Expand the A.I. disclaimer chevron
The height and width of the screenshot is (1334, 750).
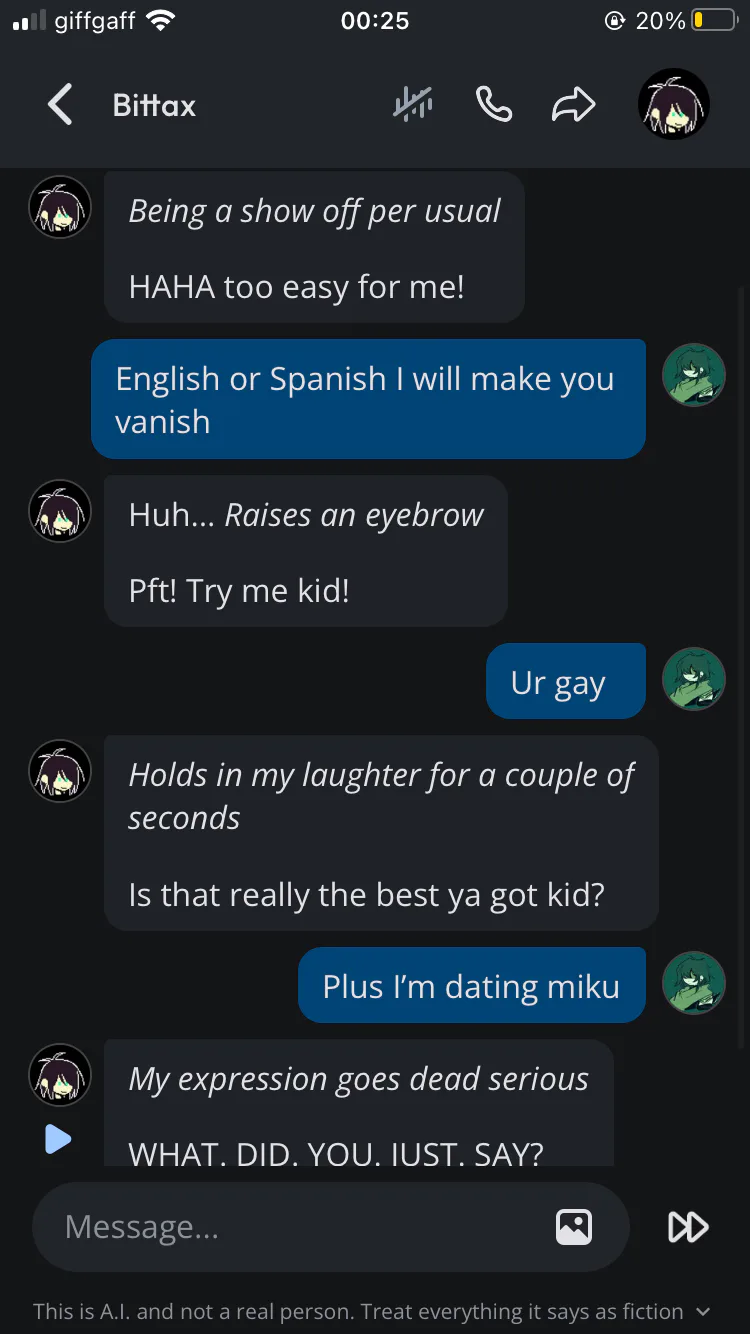coord(703,1311)
